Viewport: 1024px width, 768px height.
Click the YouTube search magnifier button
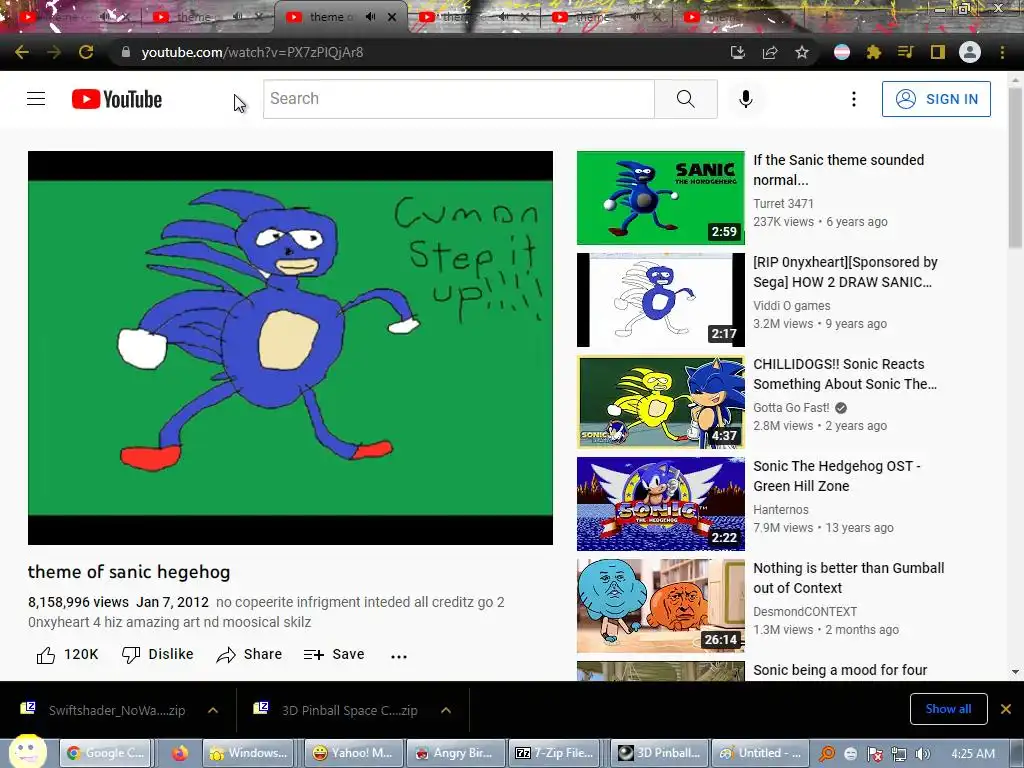(x=686, y=99)
